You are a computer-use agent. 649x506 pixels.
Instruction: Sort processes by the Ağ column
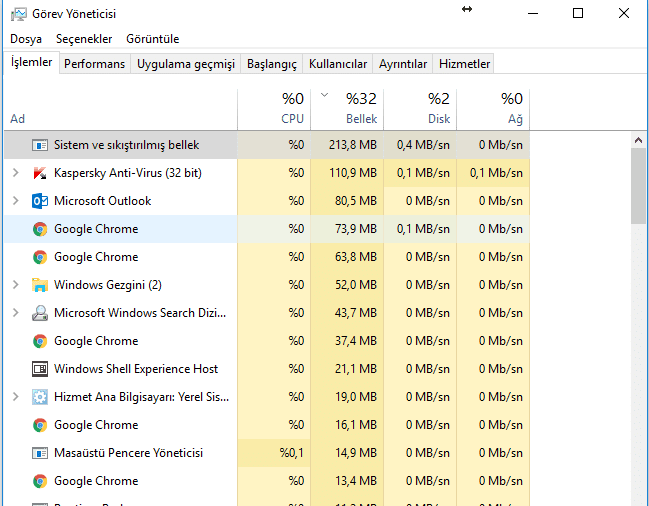click(493, 110)
